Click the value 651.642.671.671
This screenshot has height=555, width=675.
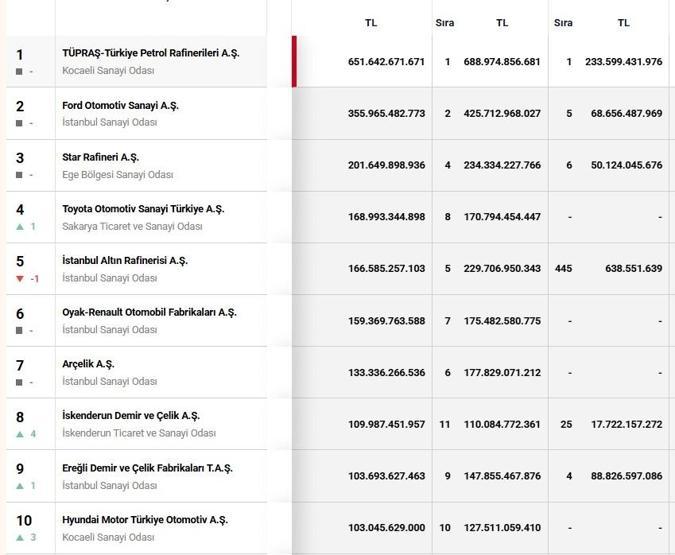tap(386, 62)
